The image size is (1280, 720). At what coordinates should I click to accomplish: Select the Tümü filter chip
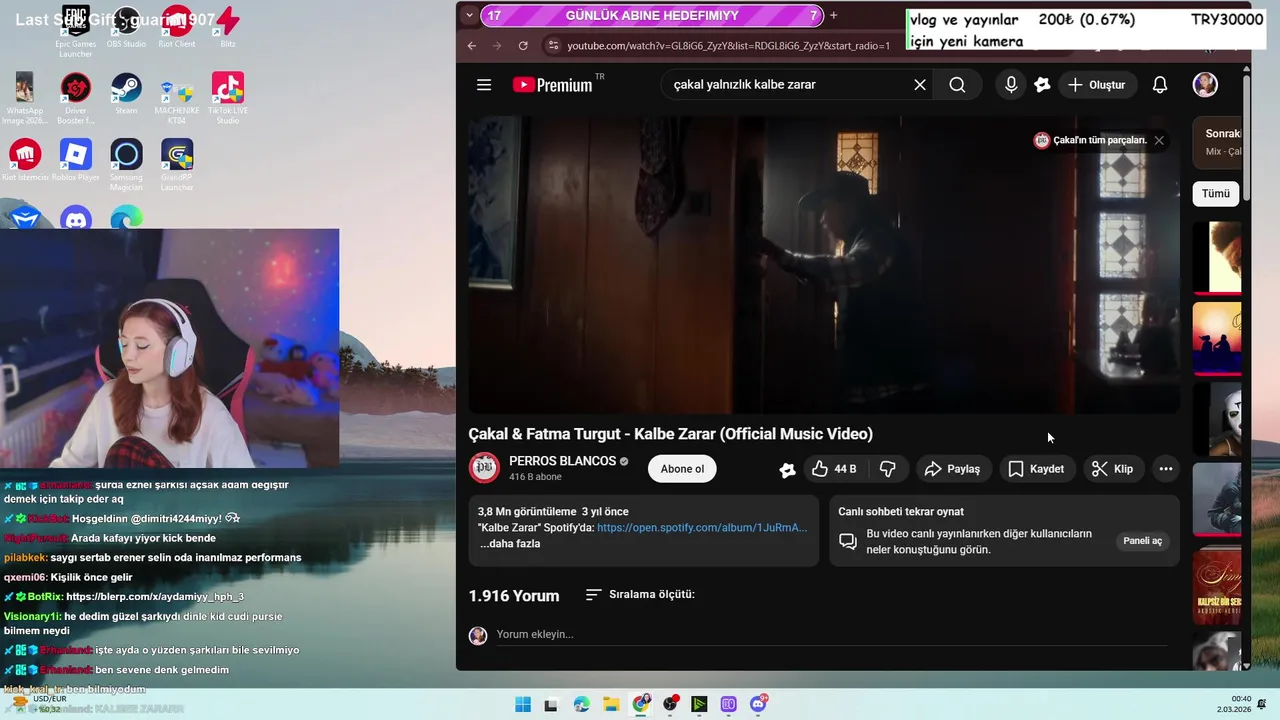click(1216, 194)
